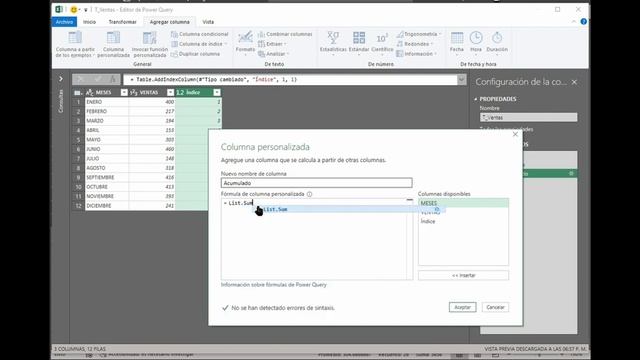Click Aceptar in the dialog
This screenshot has width=640, height=360.
click(462, 307)
